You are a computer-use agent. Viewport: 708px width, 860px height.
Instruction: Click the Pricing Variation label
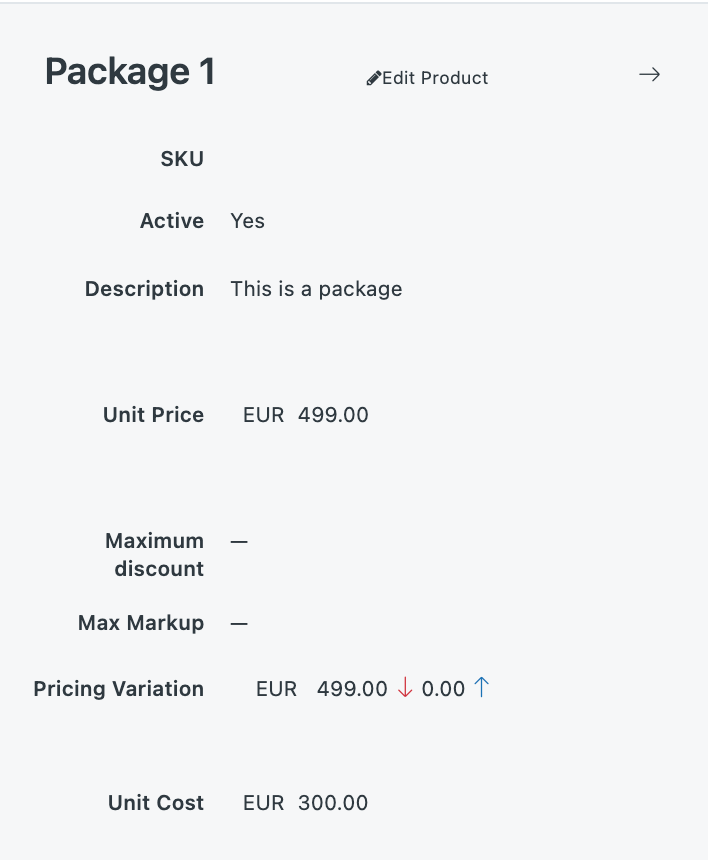[118, 689]
